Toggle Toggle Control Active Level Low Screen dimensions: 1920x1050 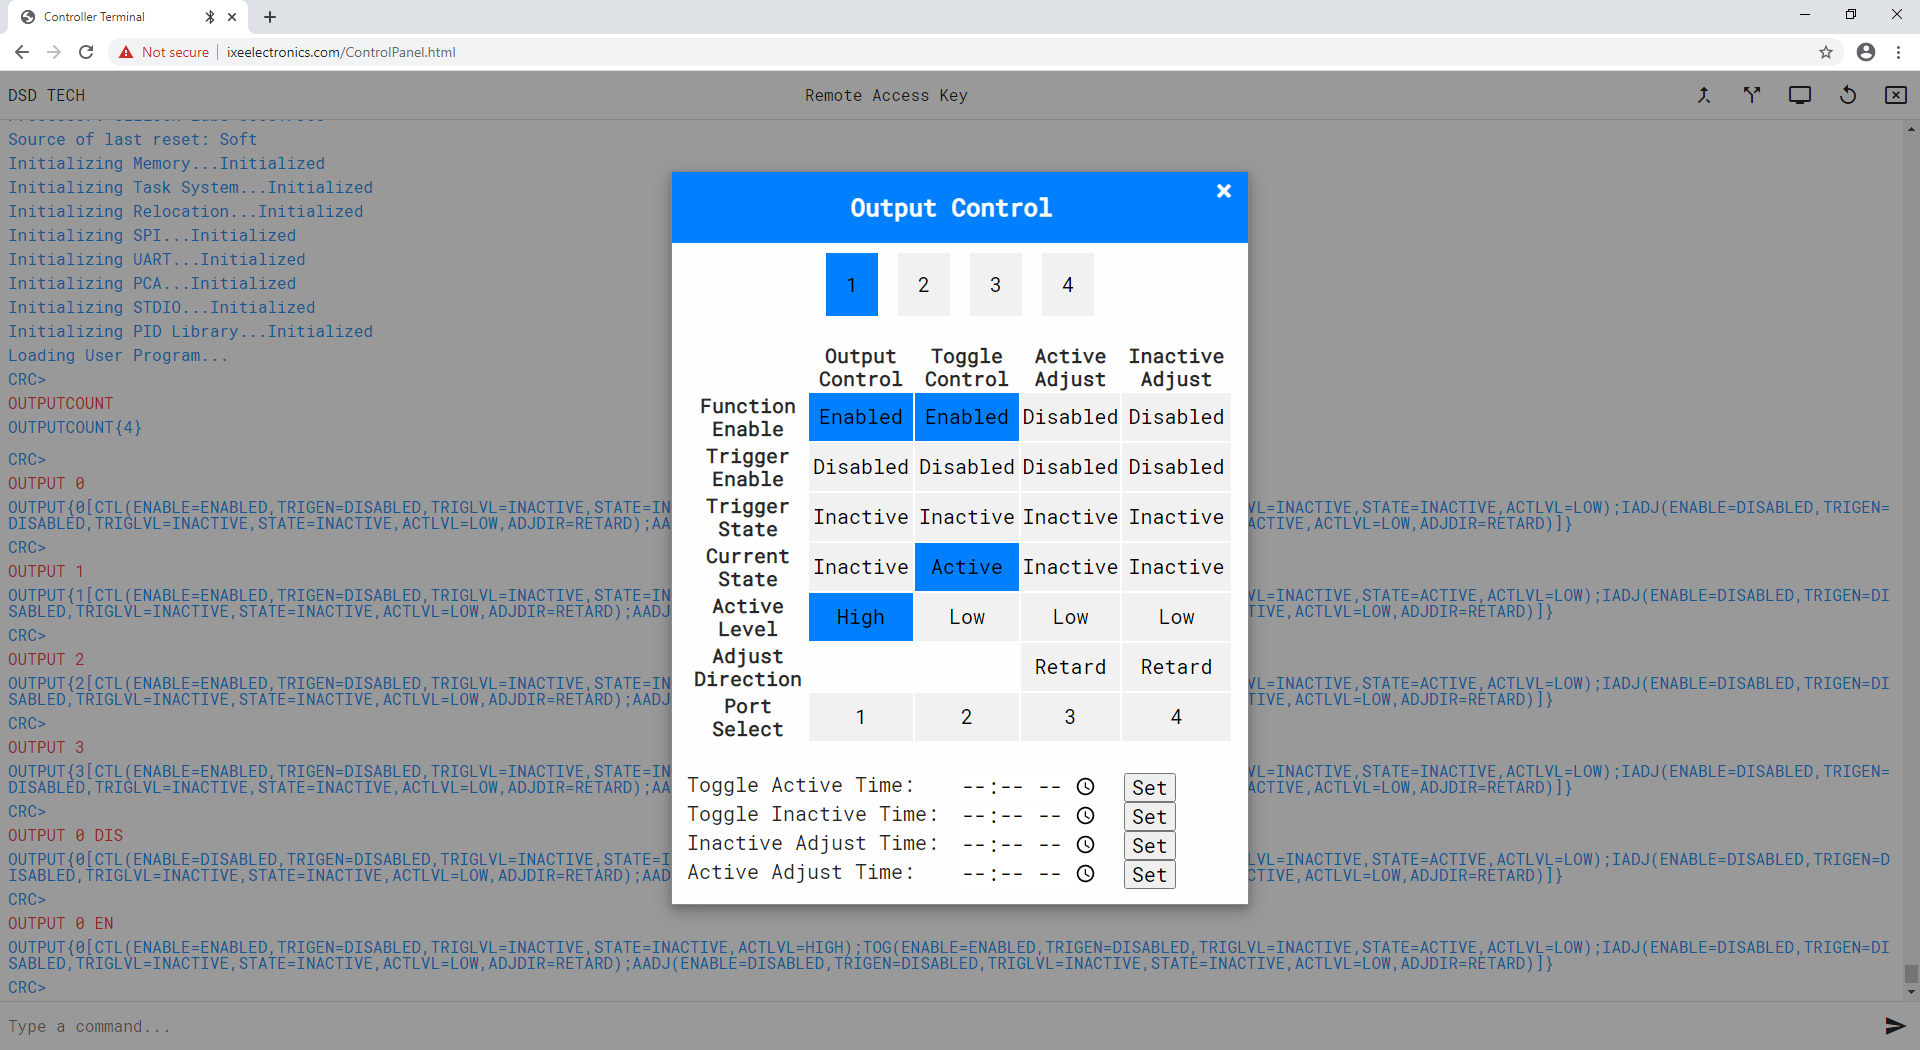[x=967, y=617]
